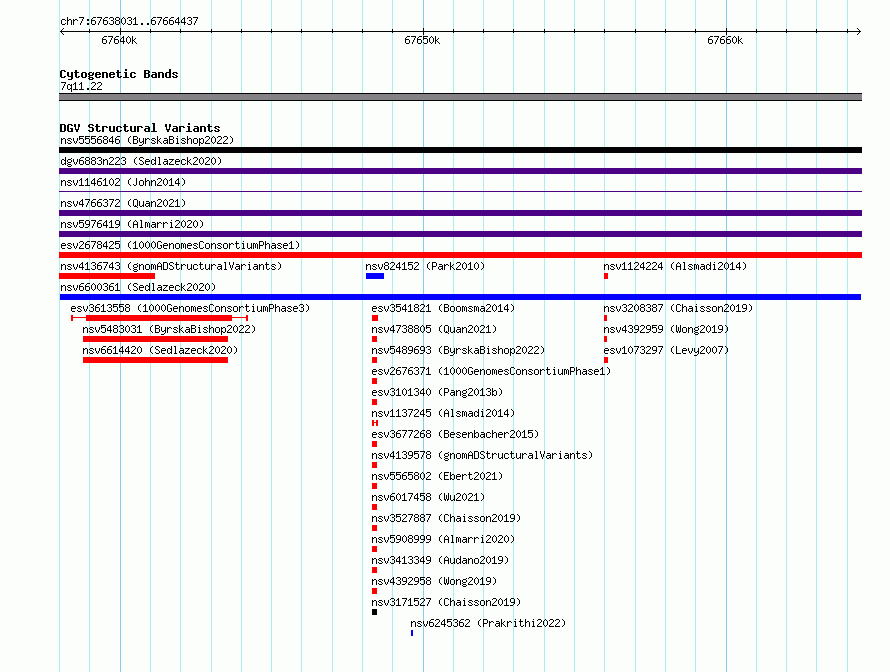Click purple bar under dgv6883n223
The width and height of the screenshot is (890, 672).
460,171
